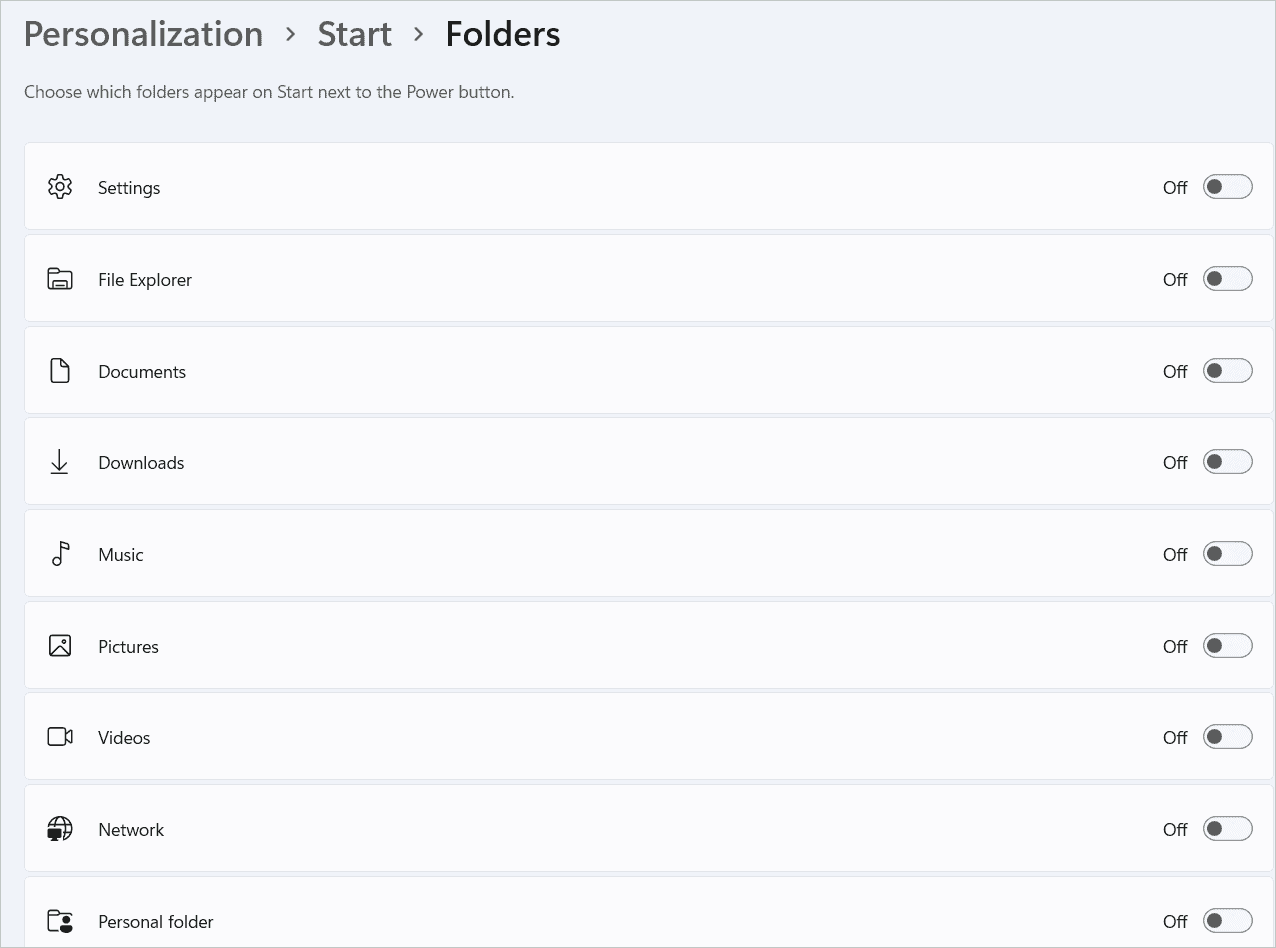The width and height of the screenshot is (1276, 948).
Task: Go back to Personalization via breadcrumb
Action: pos(143,34)
